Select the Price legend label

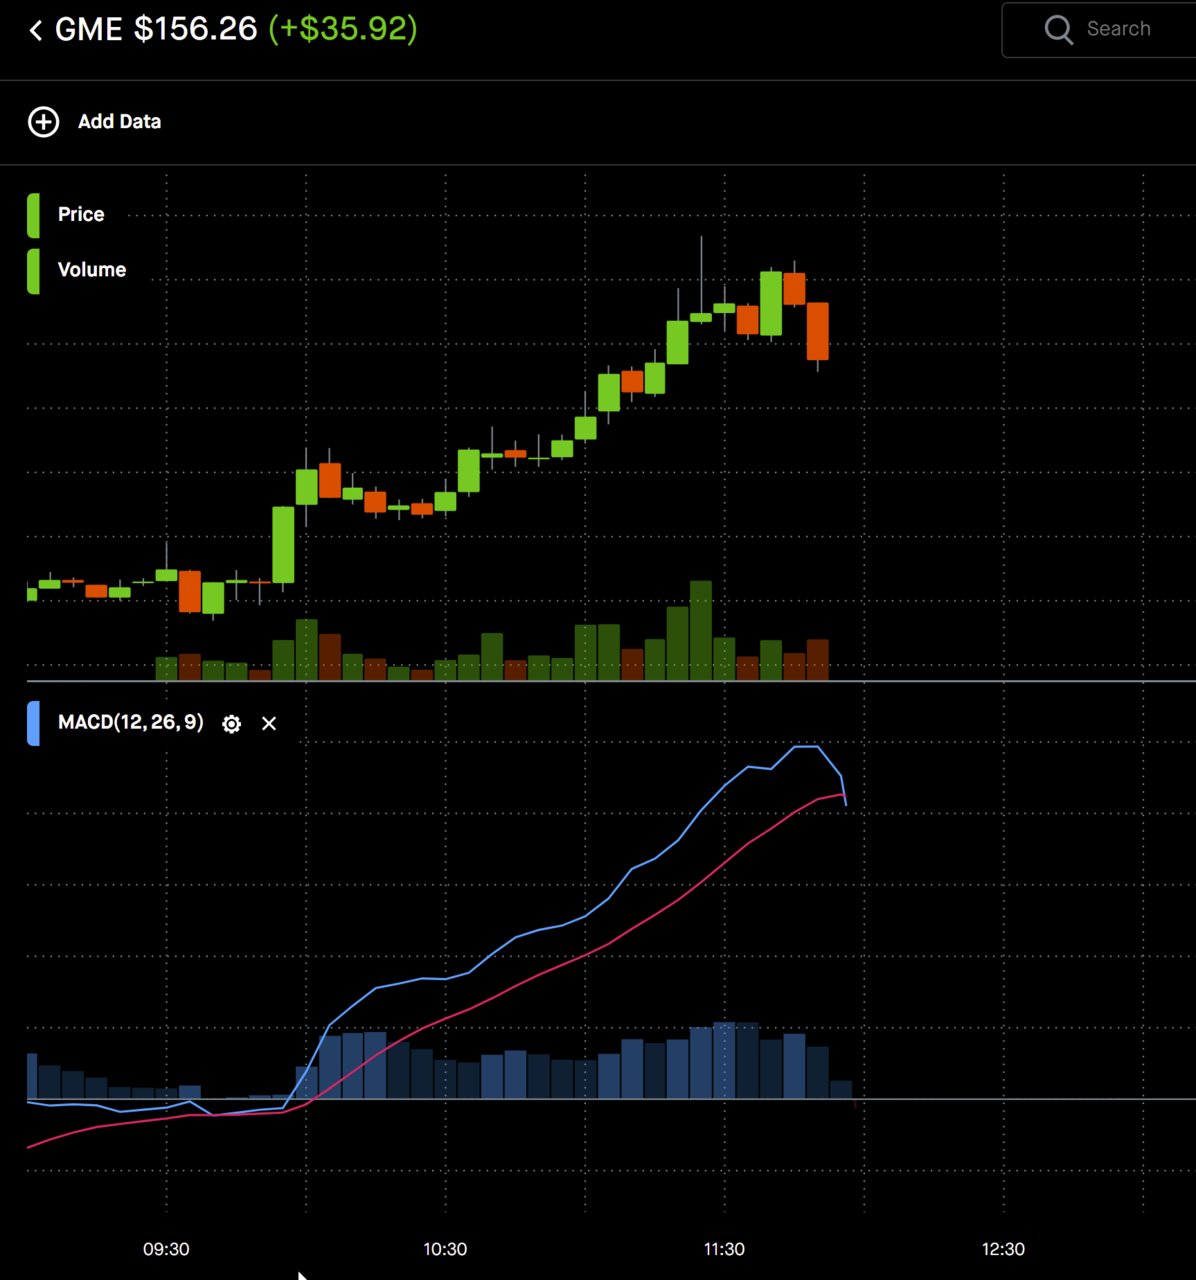tap(81, 214)
